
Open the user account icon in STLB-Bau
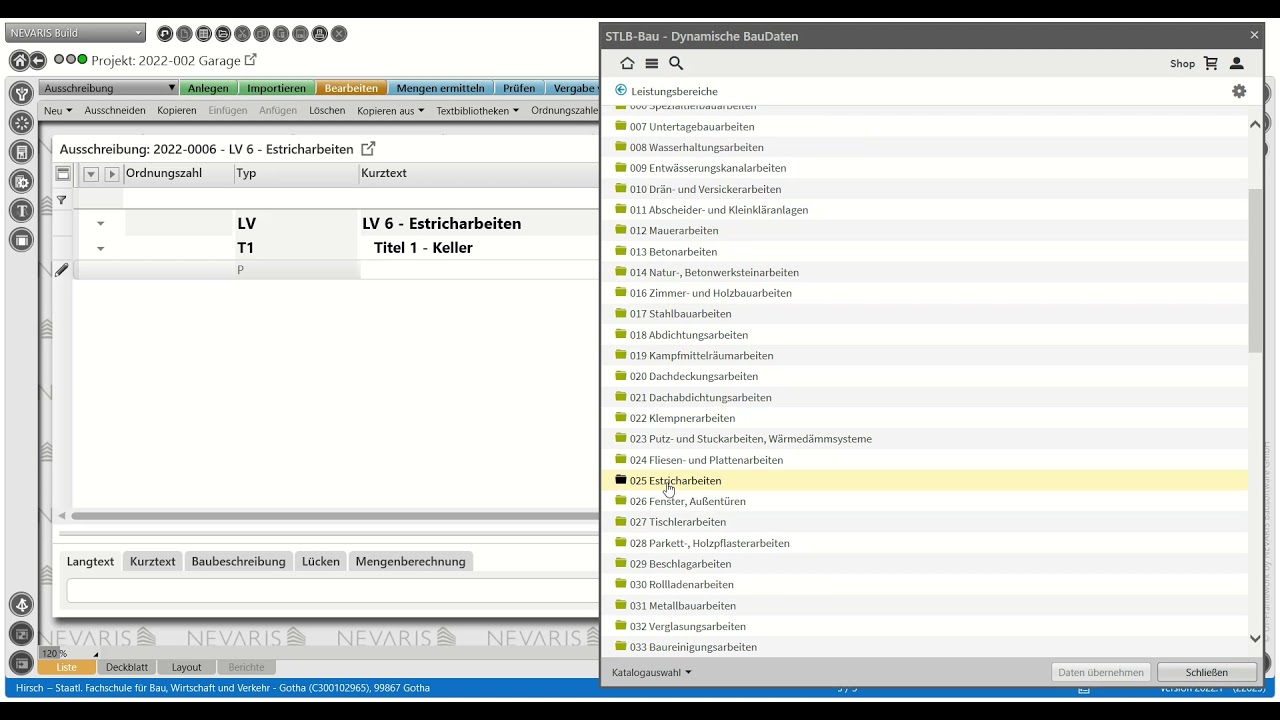tap(1237, 63)
